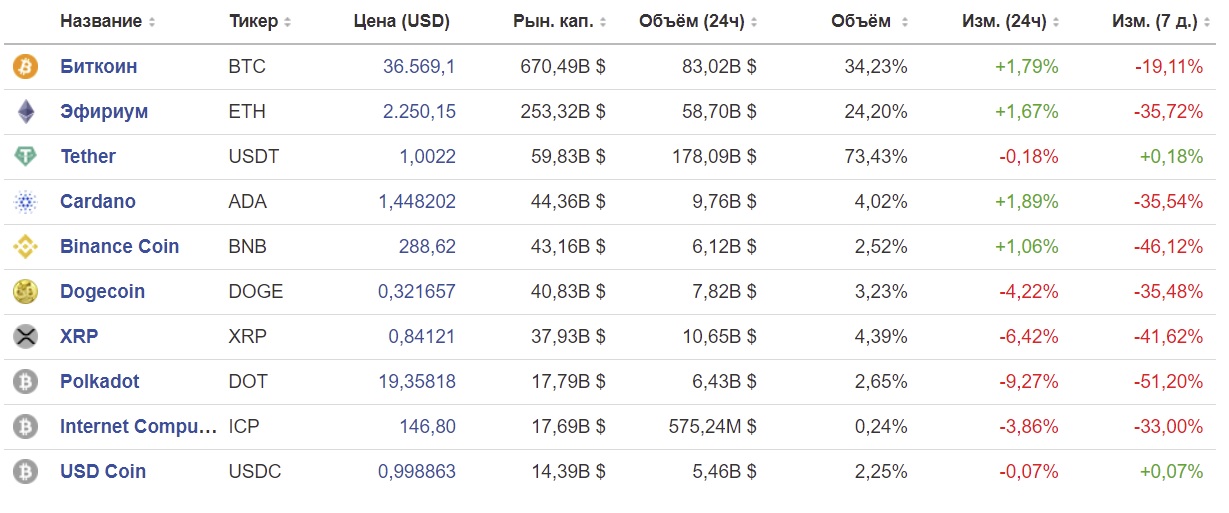Select the ICP ticker cell
The image size is (1229, 513).
pos(243,427)
